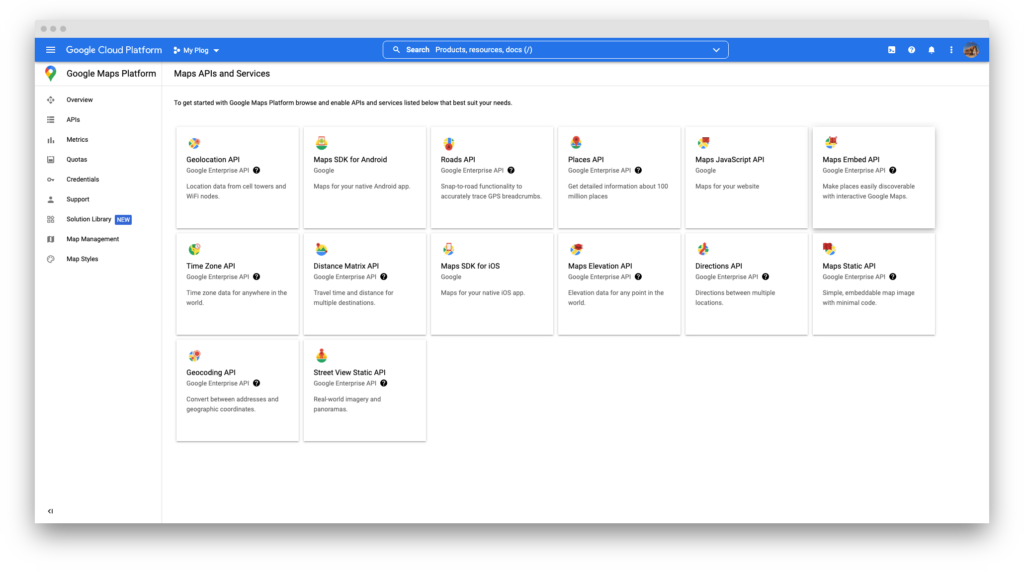Open the Geolocation API card title

[x=213, y=159]
